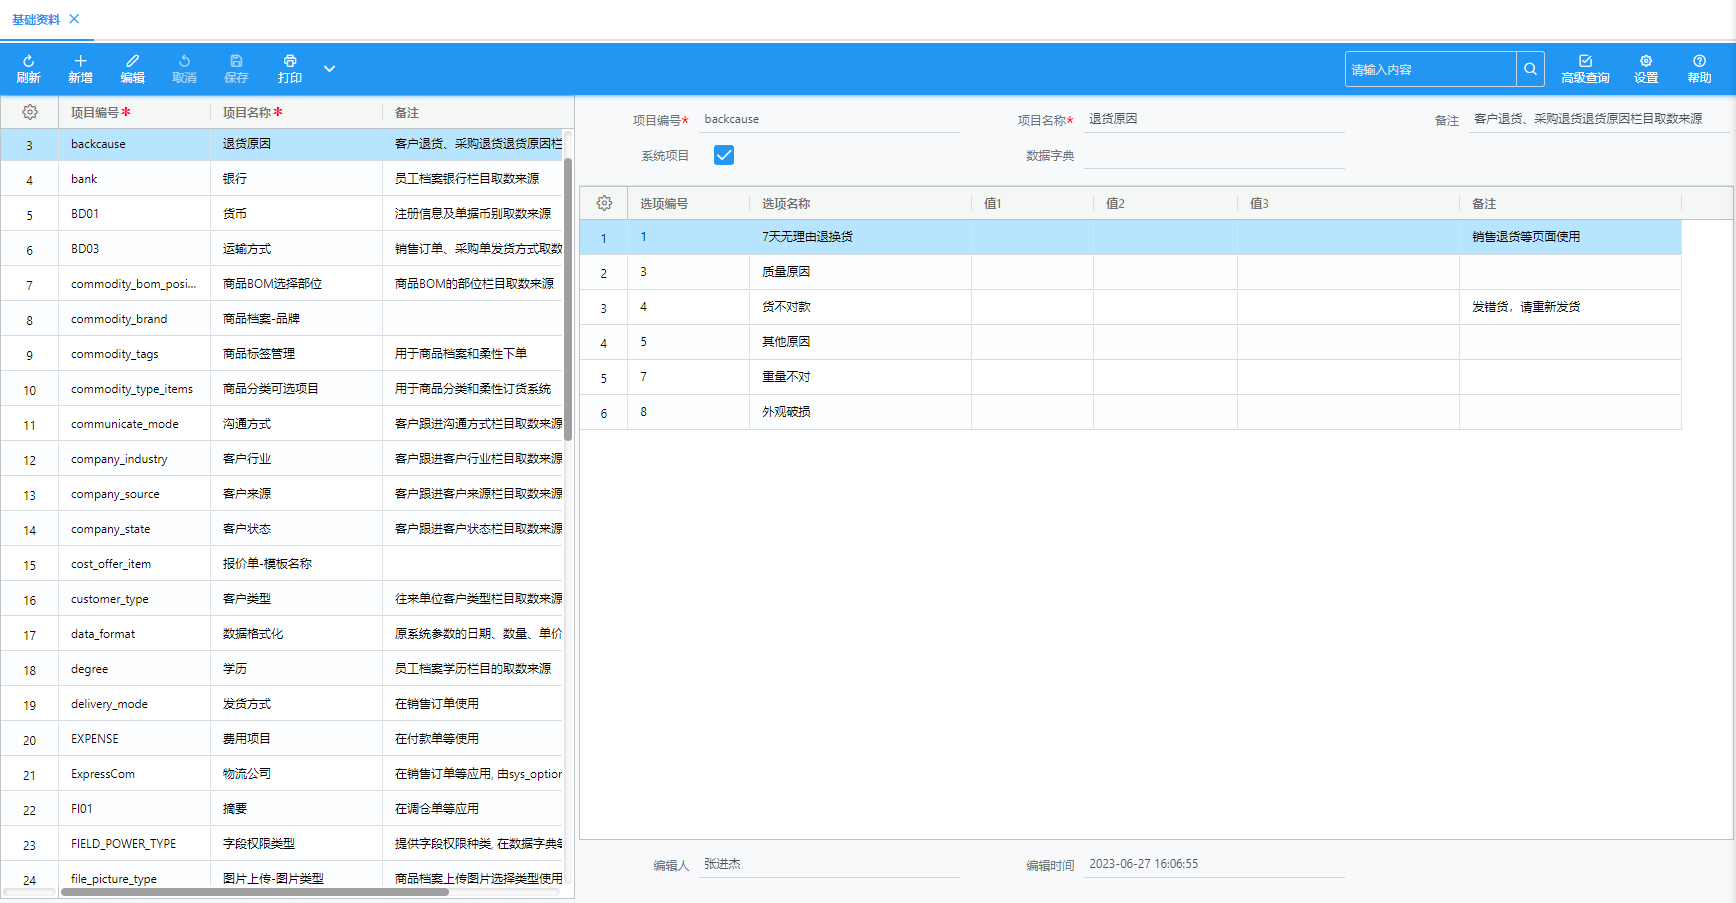Viewport: 1736px width, 903px height.
Task: Select the 新增 new record icon
Action: tap(80, 68)
